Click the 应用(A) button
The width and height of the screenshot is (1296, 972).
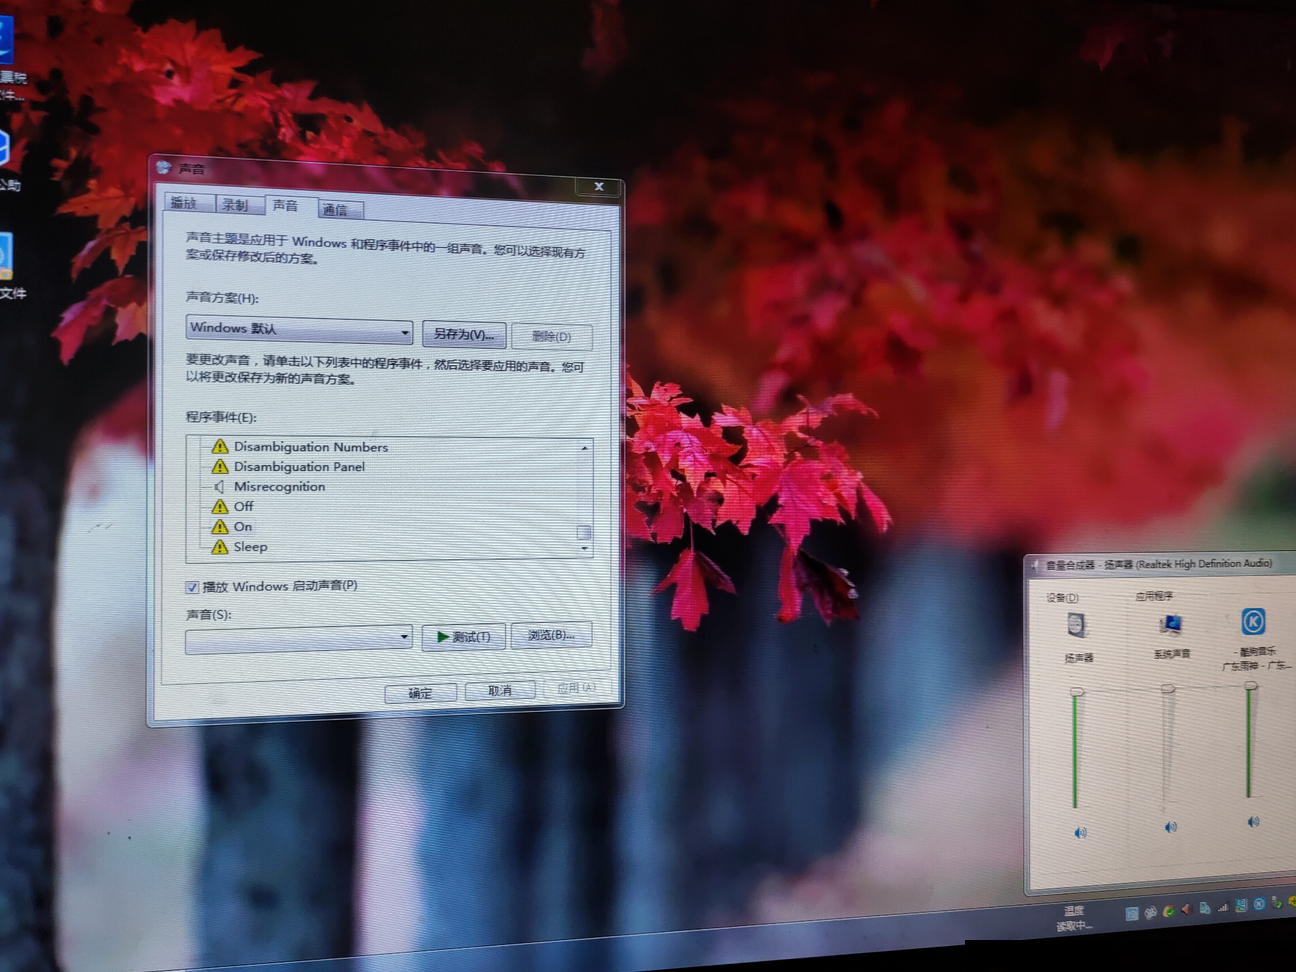[x=577, y=688]
